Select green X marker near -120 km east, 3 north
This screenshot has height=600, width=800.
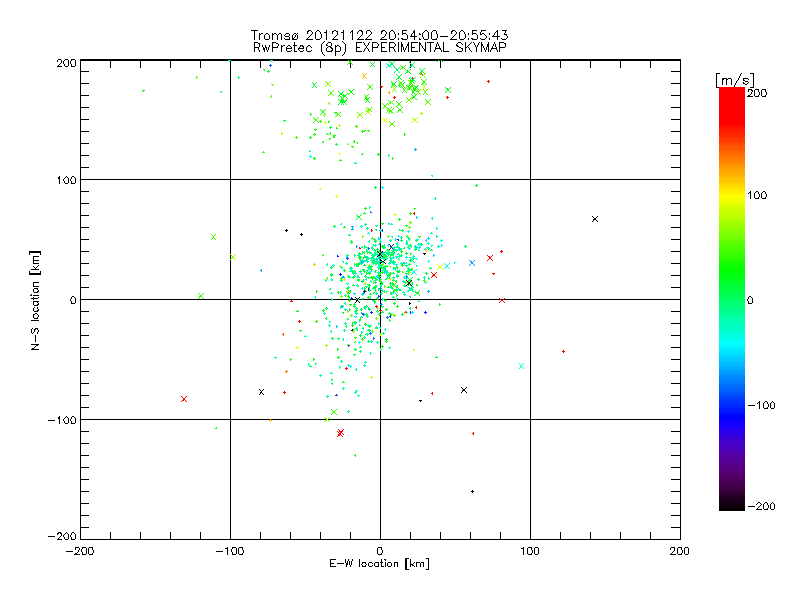point(201,296)
